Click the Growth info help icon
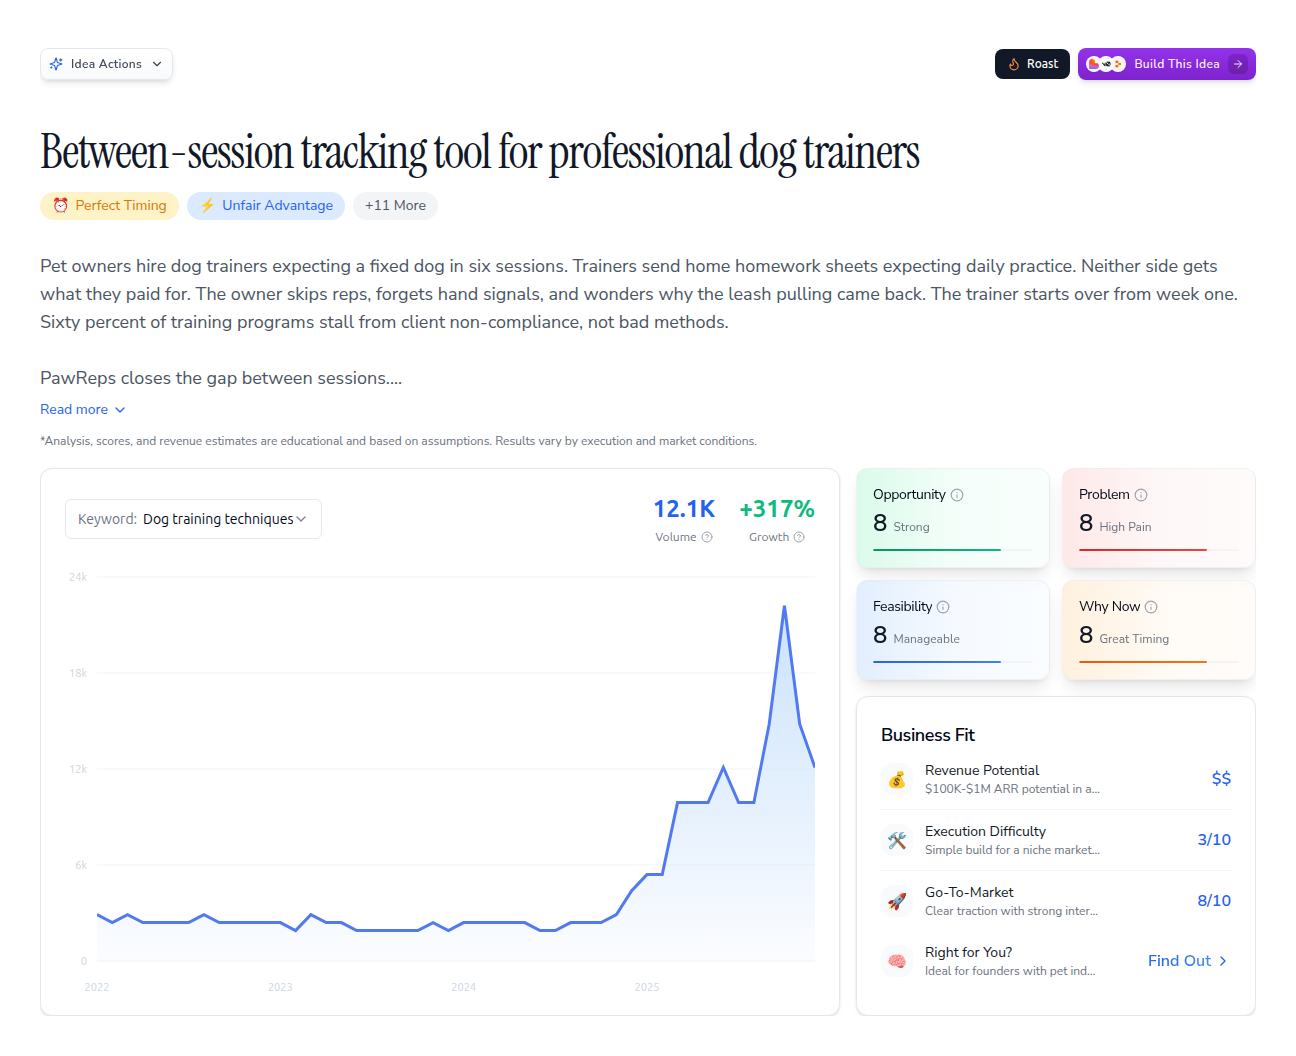 click(799, 537)
